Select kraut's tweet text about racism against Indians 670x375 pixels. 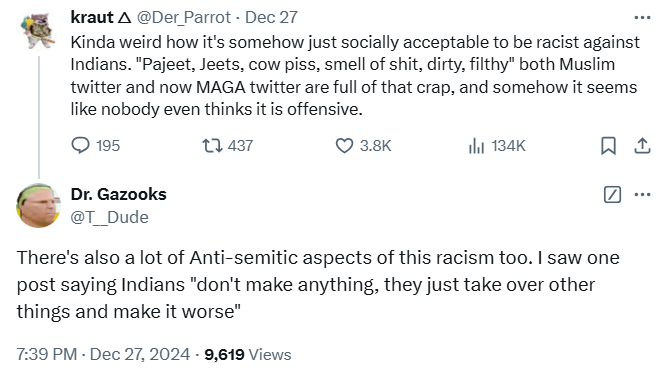pyautogui.click(x=355, y=76)
